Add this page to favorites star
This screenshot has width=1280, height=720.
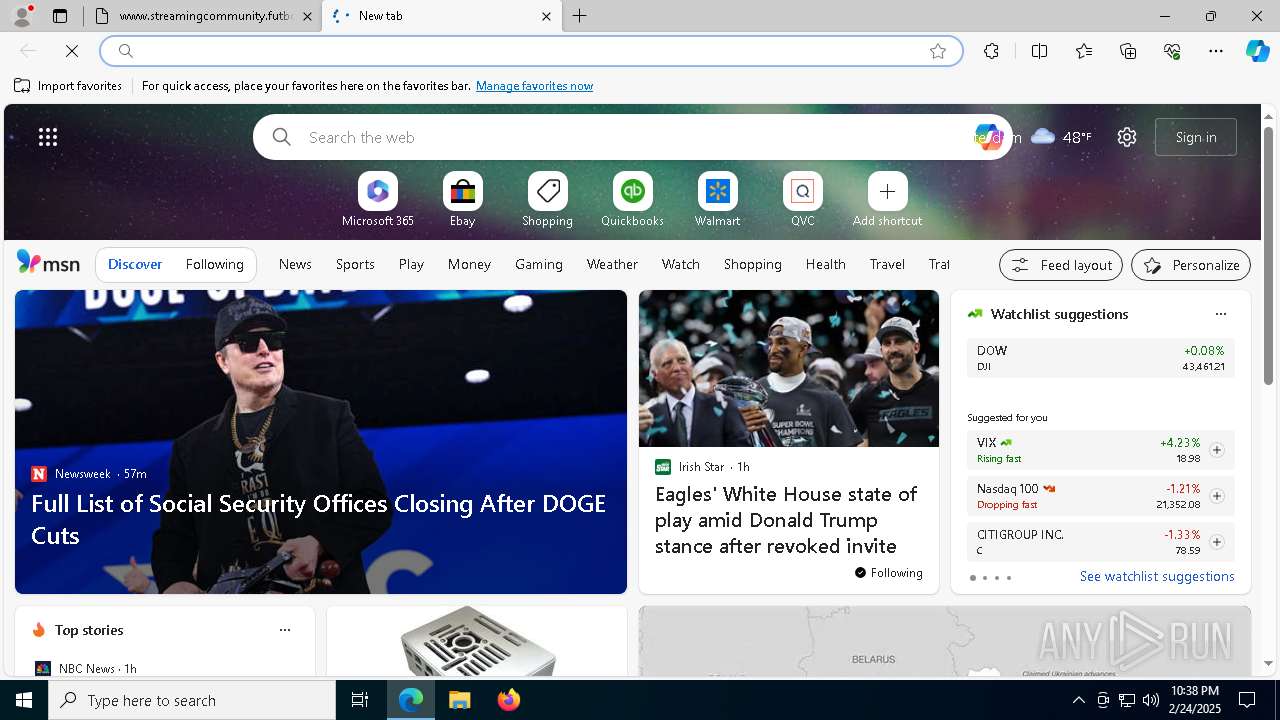937,51
